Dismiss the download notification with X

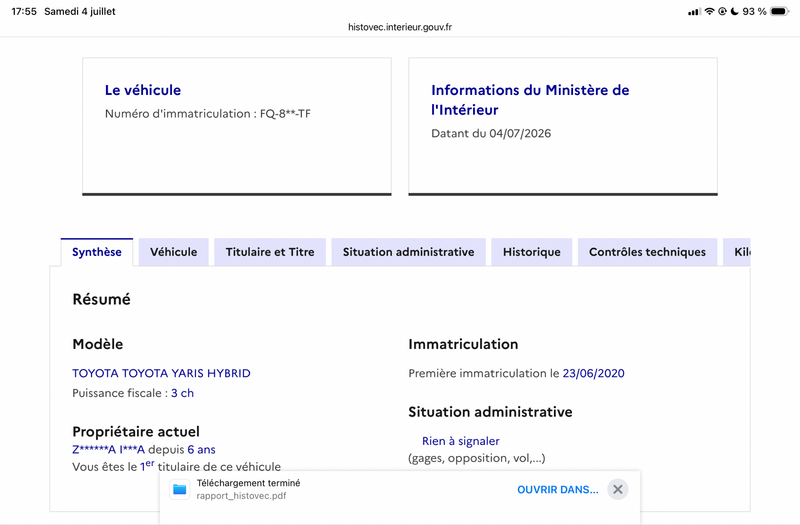pos(617,490)
